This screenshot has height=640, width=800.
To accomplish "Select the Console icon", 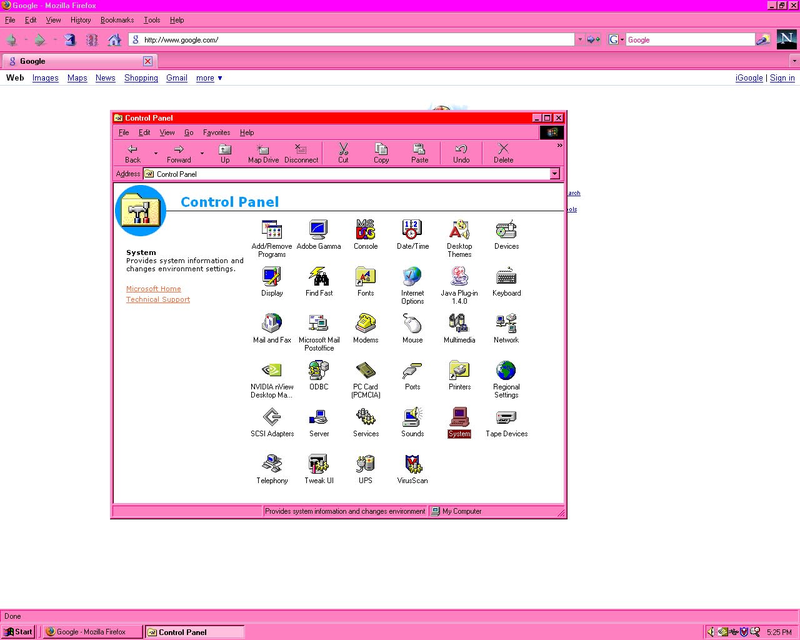I will tap(365, 235).
